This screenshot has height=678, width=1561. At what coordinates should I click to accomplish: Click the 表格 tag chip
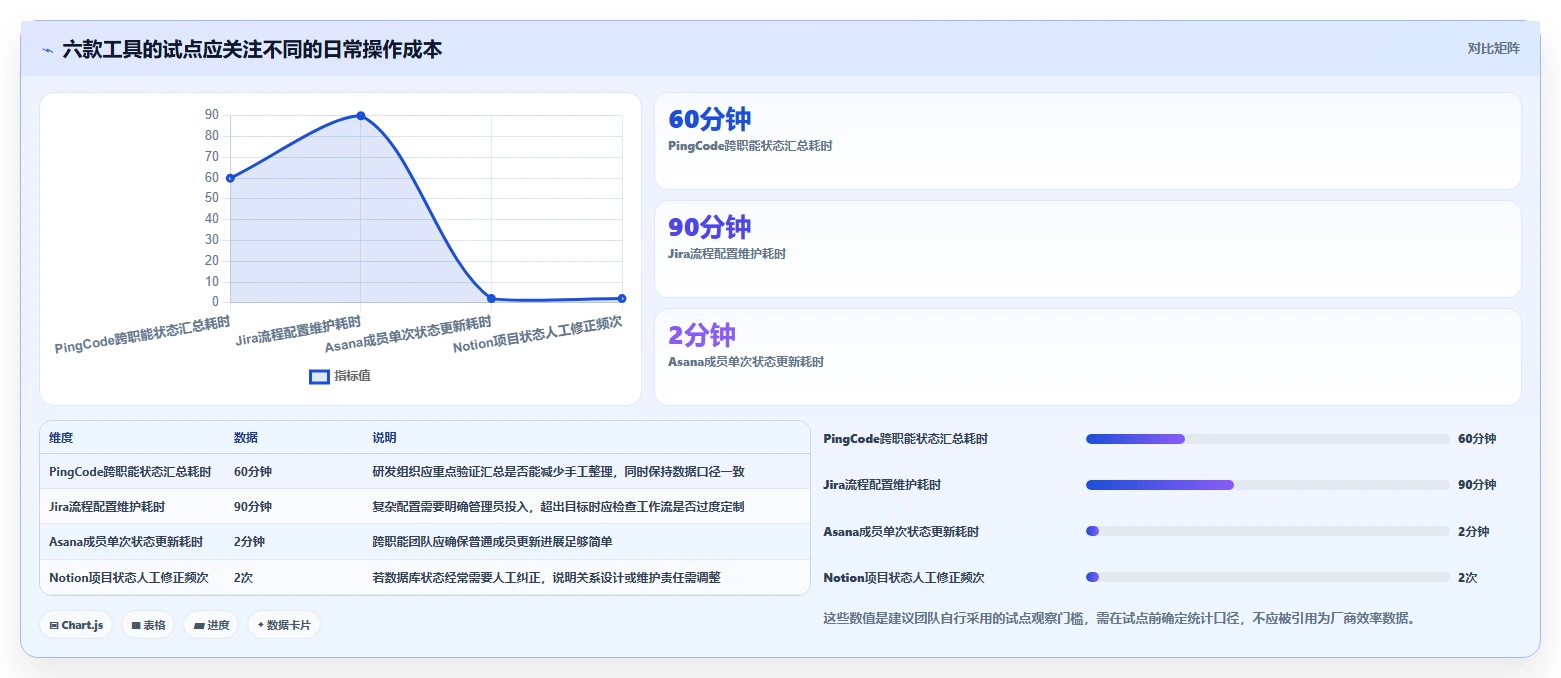coord(148,625)
